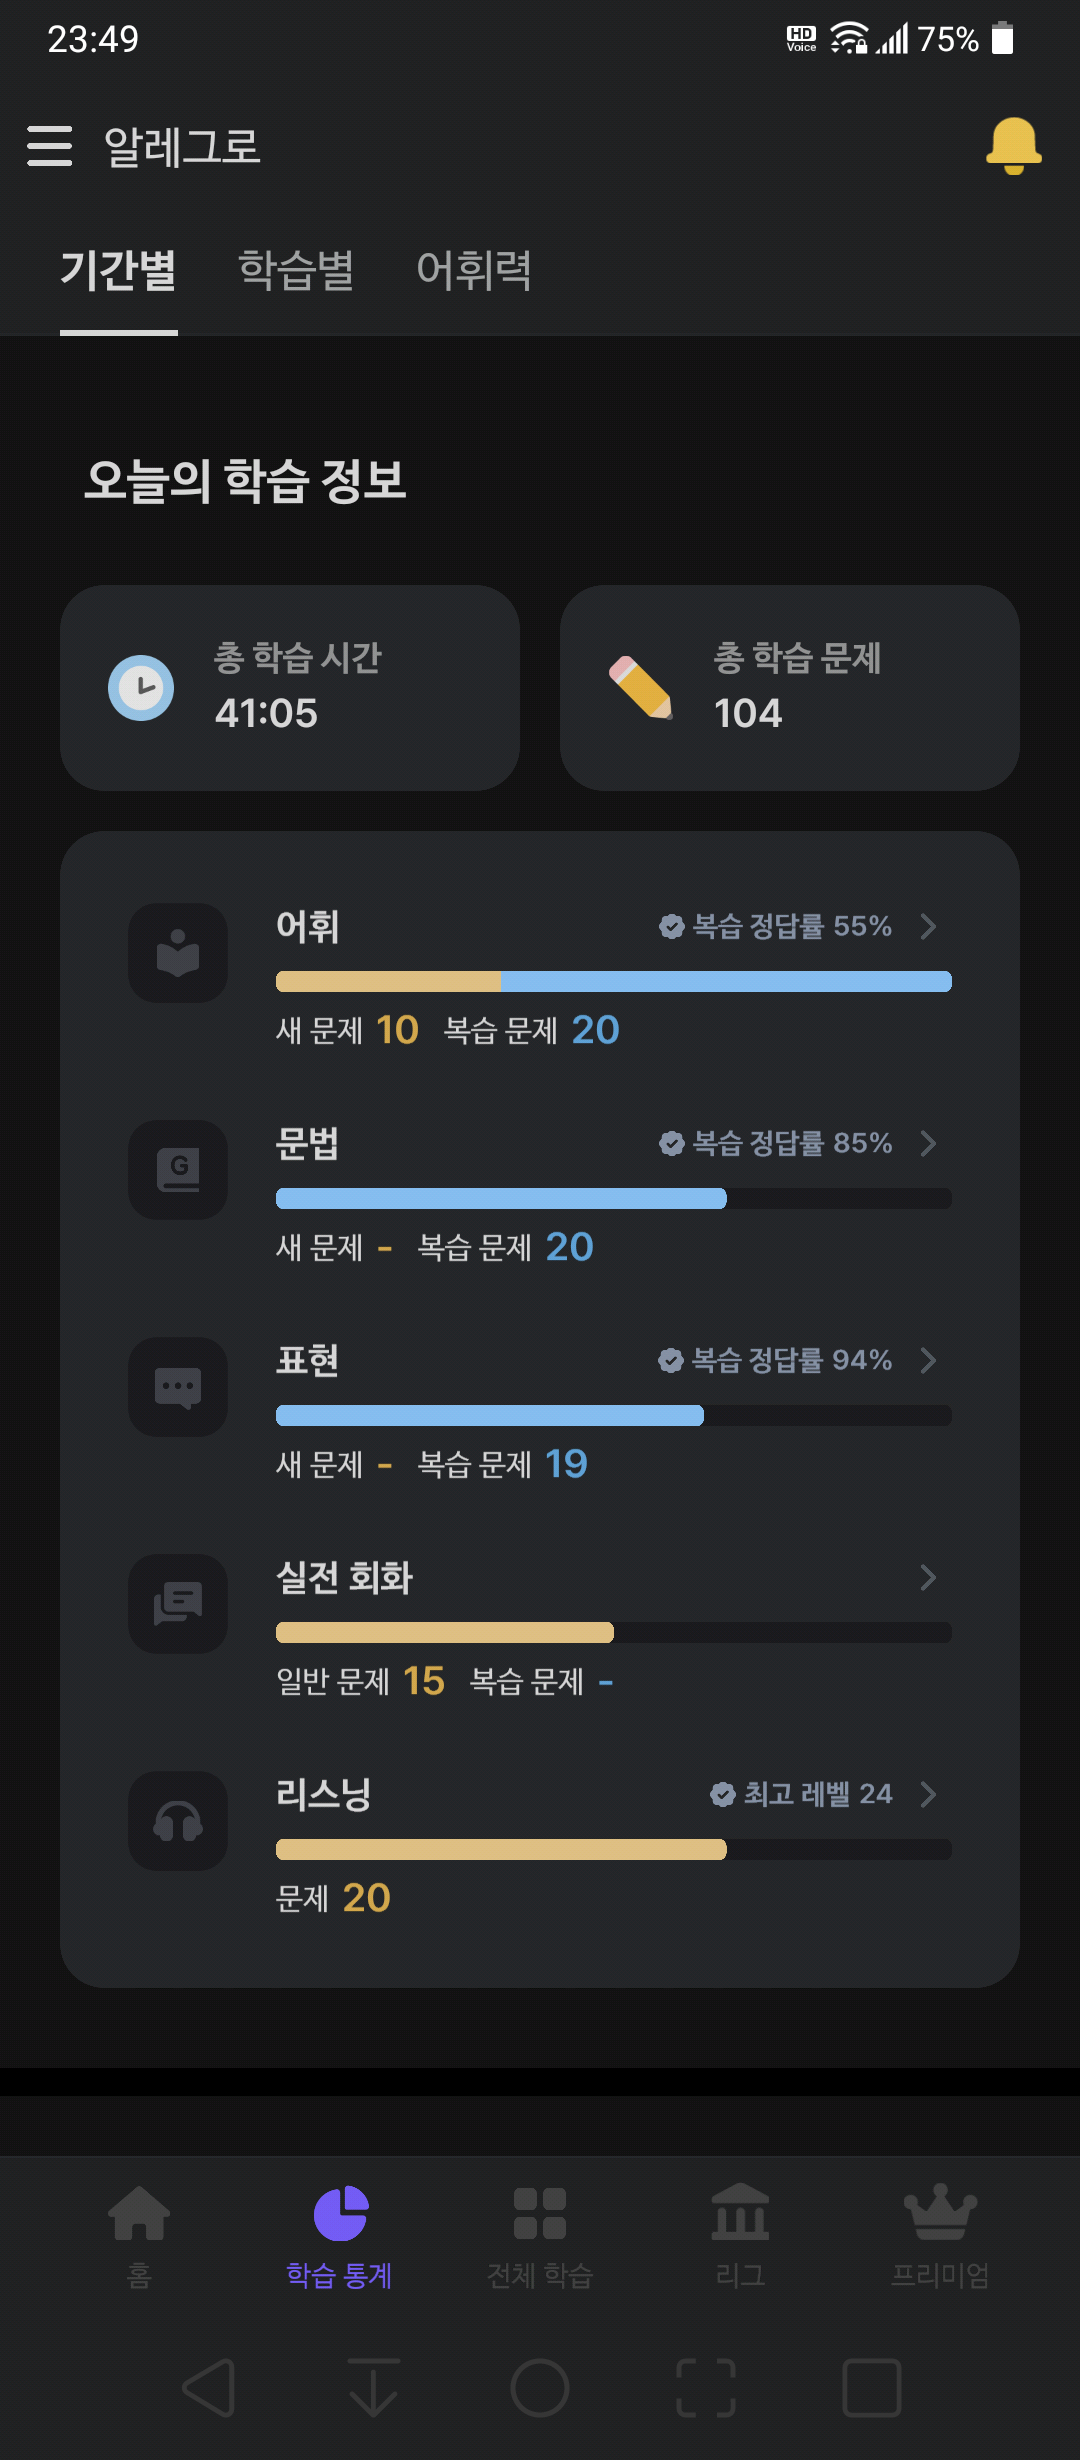Image resolution: width=1080 pixels, height=2460 pixels.
Task: Switch to the 학습별 tab
Action: [x=296, y=270]
